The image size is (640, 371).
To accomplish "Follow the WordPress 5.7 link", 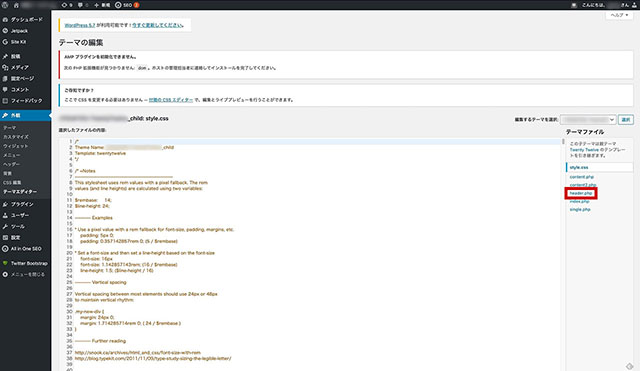I will (x=80, y=25).
